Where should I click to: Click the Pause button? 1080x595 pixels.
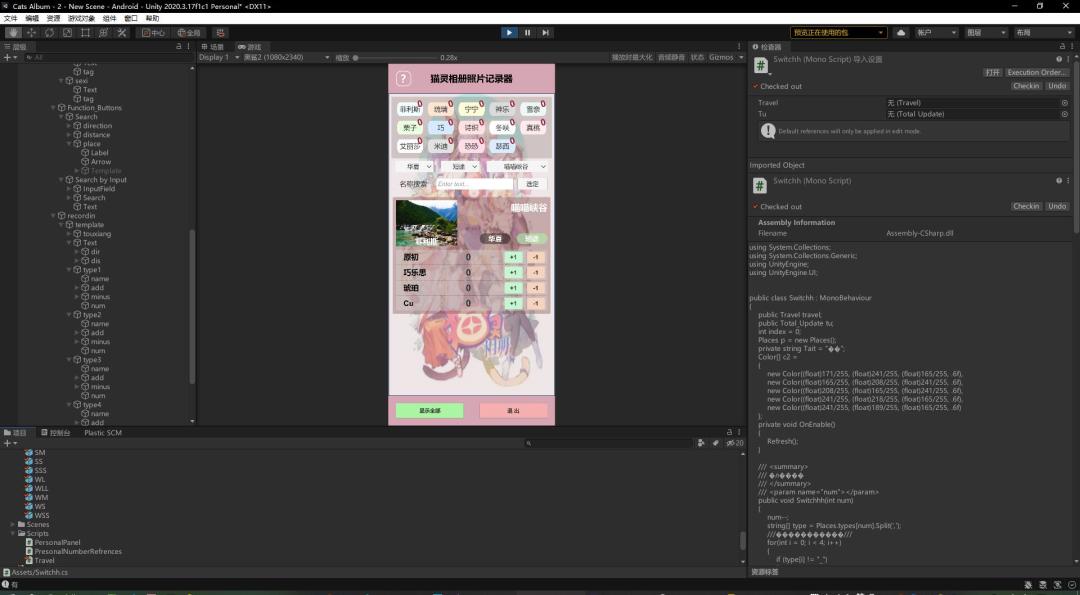(528, 32)
